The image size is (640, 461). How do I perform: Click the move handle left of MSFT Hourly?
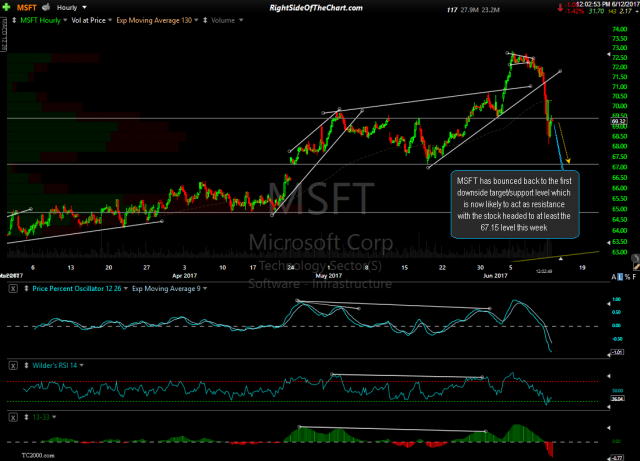point(14,20)
